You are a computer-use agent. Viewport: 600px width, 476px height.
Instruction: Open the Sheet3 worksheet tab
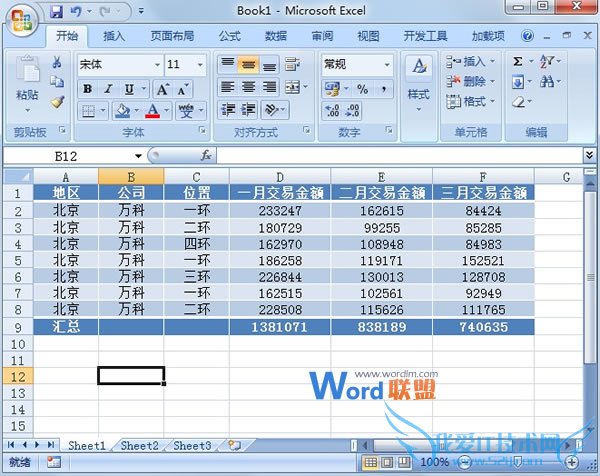(192, 446)
